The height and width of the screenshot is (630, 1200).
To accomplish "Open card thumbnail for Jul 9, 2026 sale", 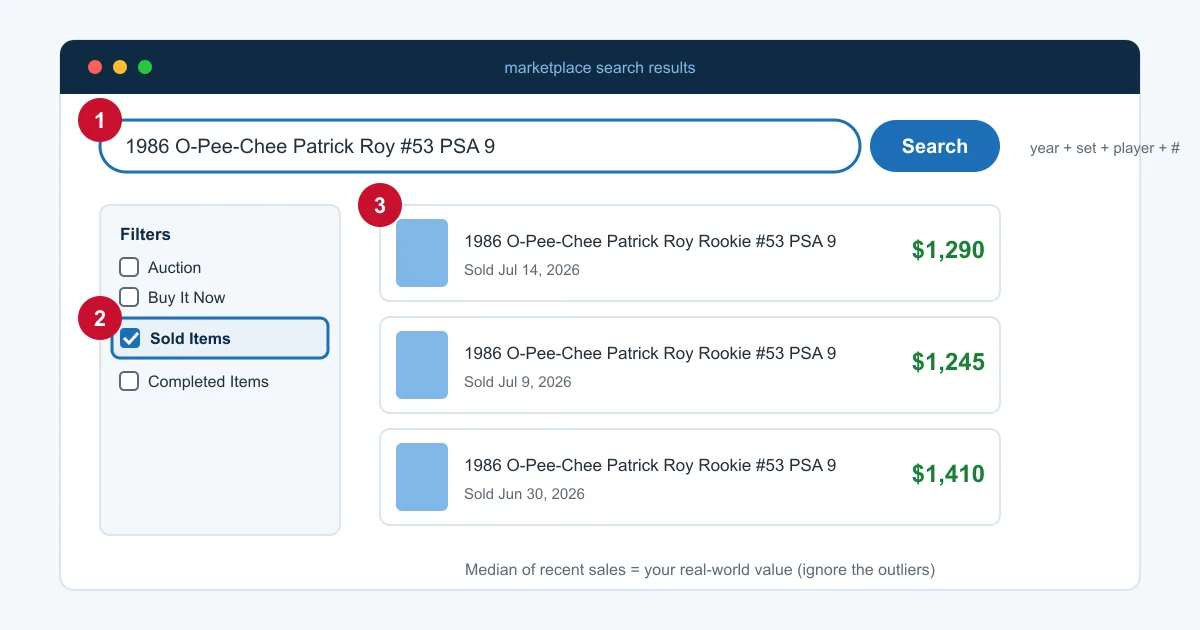I will pos(422,365).
